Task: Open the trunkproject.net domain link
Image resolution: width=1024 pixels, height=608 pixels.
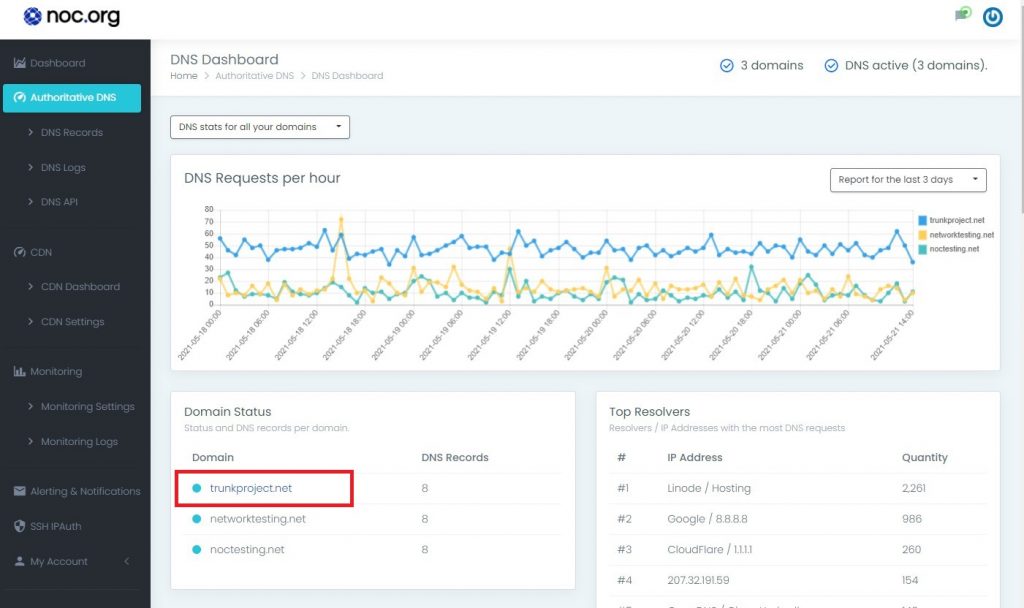Action: point(251,488)
